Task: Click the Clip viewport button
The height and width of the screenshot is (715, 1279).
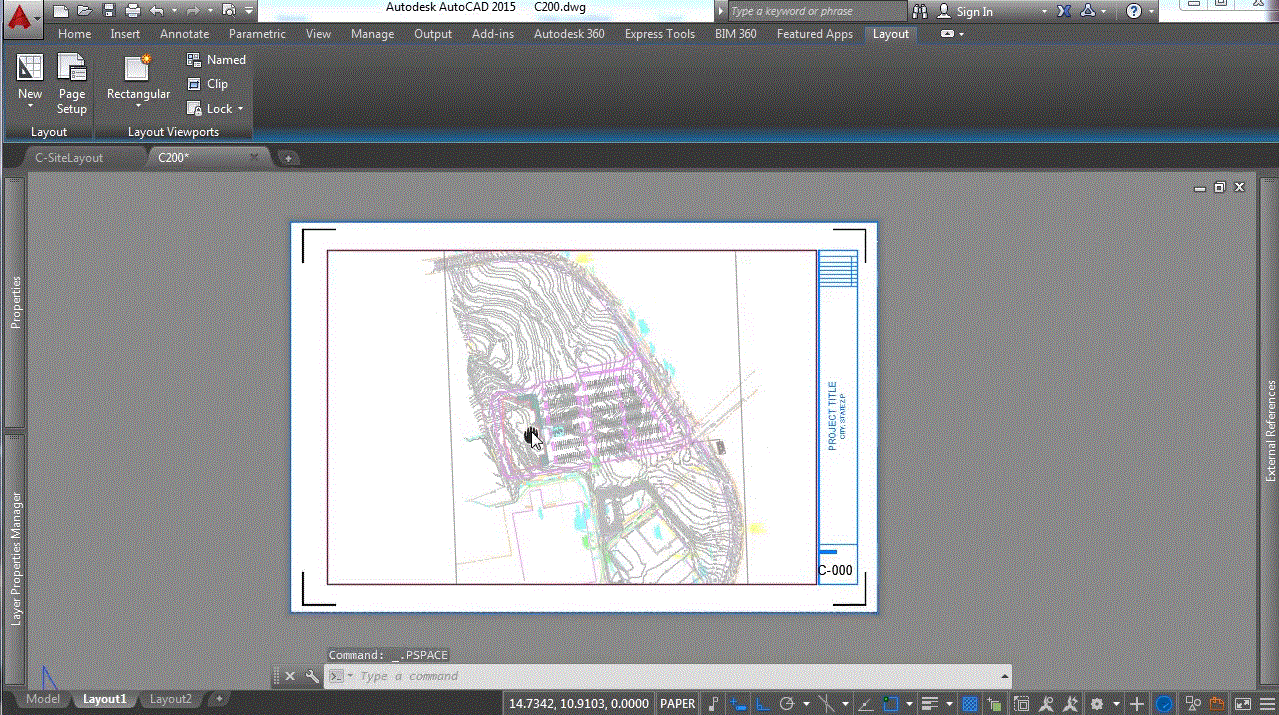Action: [207, 84]
